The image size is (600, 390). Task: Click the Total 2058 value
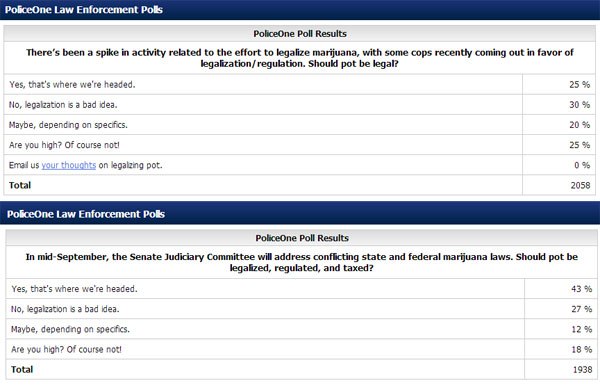580,186
